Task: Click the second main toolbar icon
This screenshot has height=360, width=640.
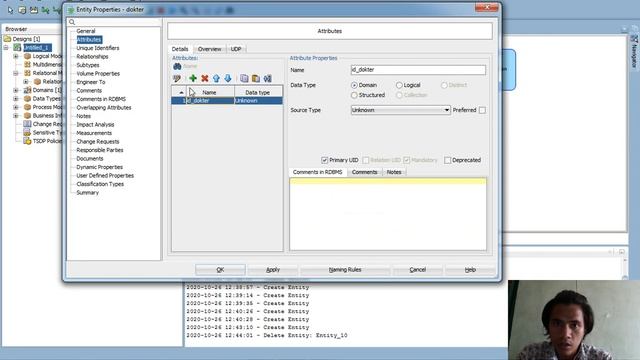Action: 22,10
